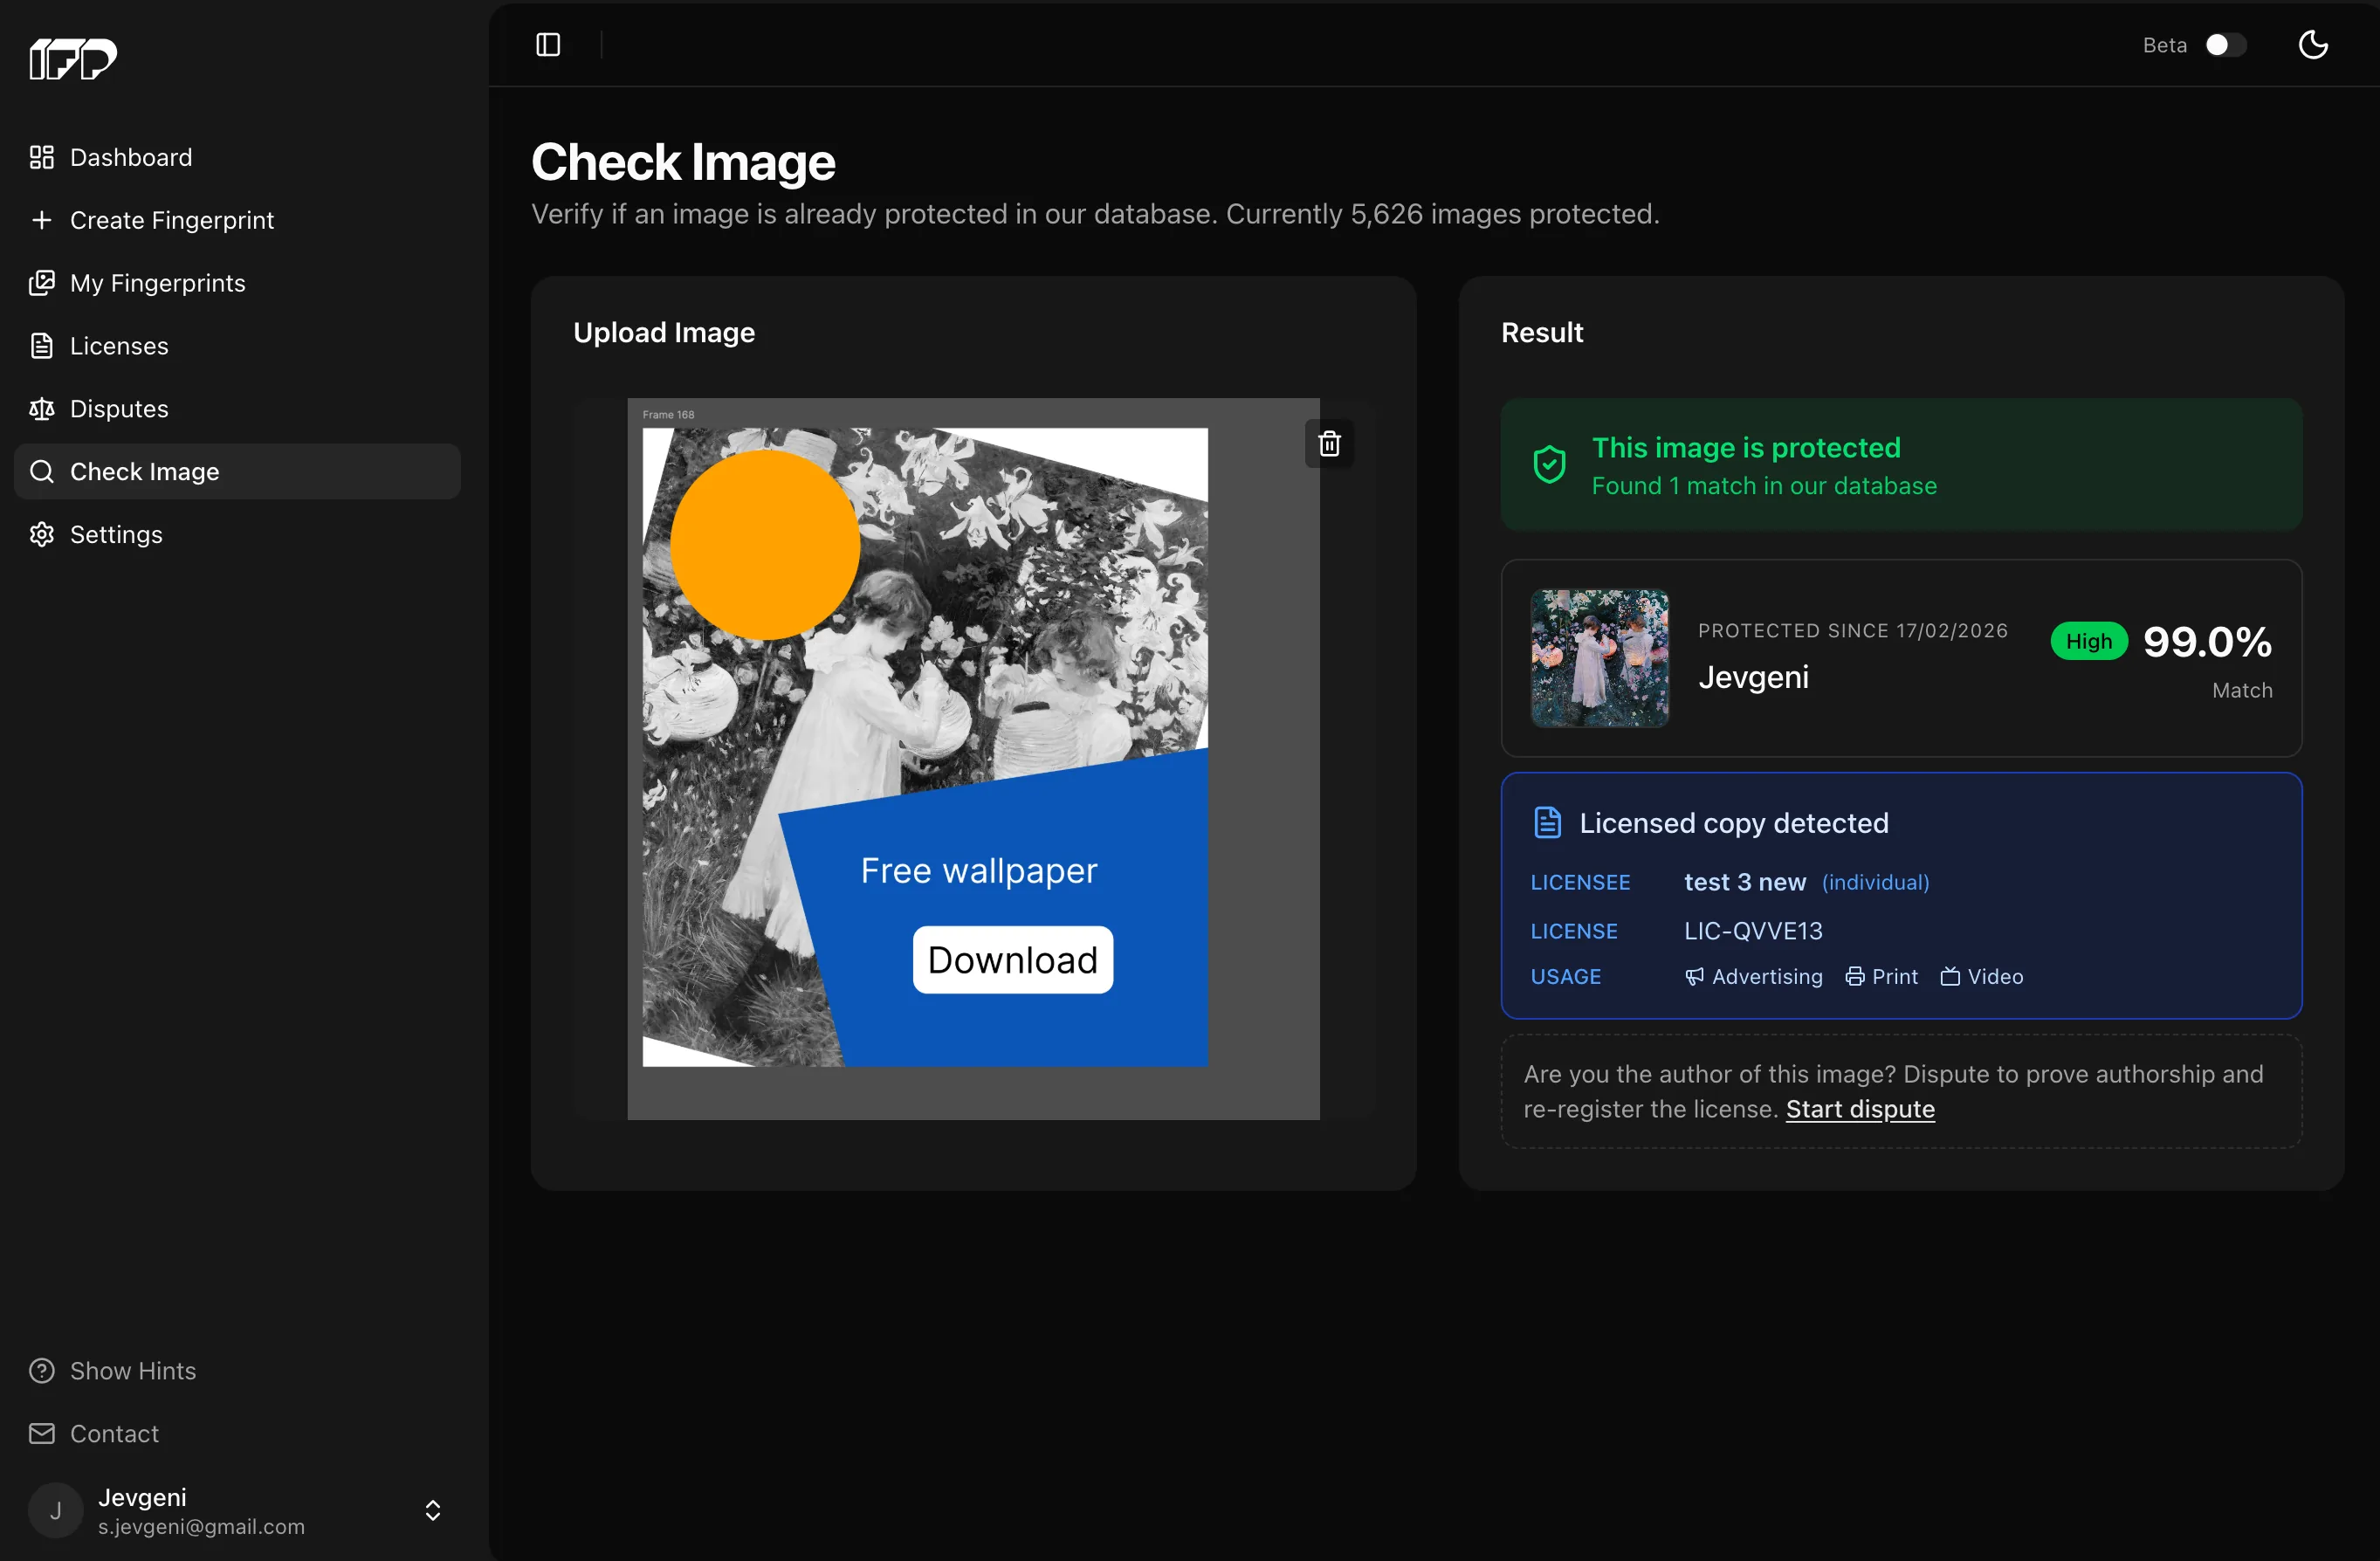Click the s.jevgeni@gmail.com email text
This screenshot has height=1561, width=2380.
point(201,1527)
